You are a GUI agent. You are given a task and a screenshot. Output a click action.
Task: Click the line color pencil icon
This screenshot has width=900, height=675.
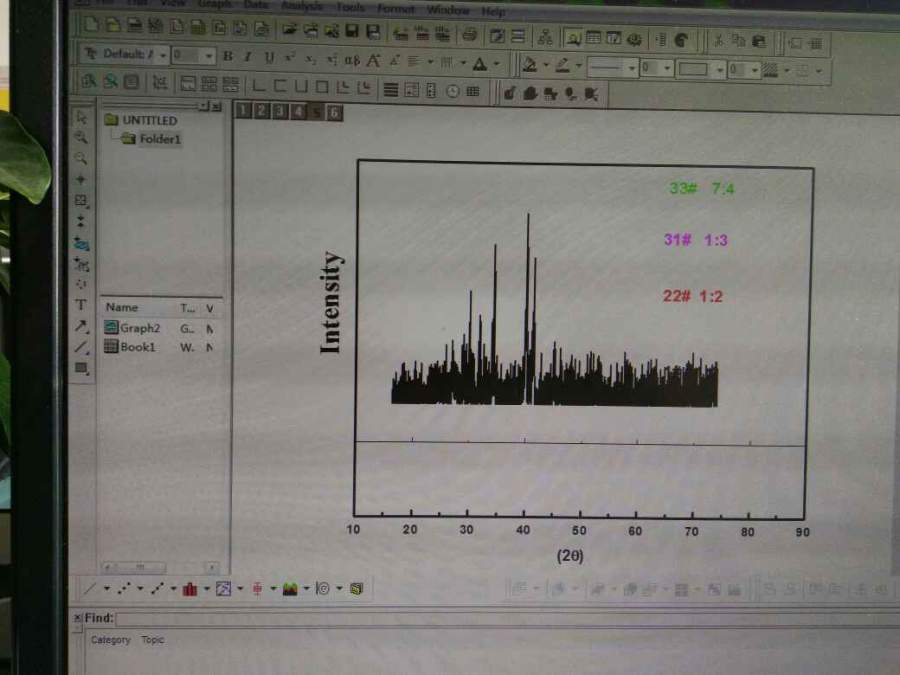pos(563,65)
